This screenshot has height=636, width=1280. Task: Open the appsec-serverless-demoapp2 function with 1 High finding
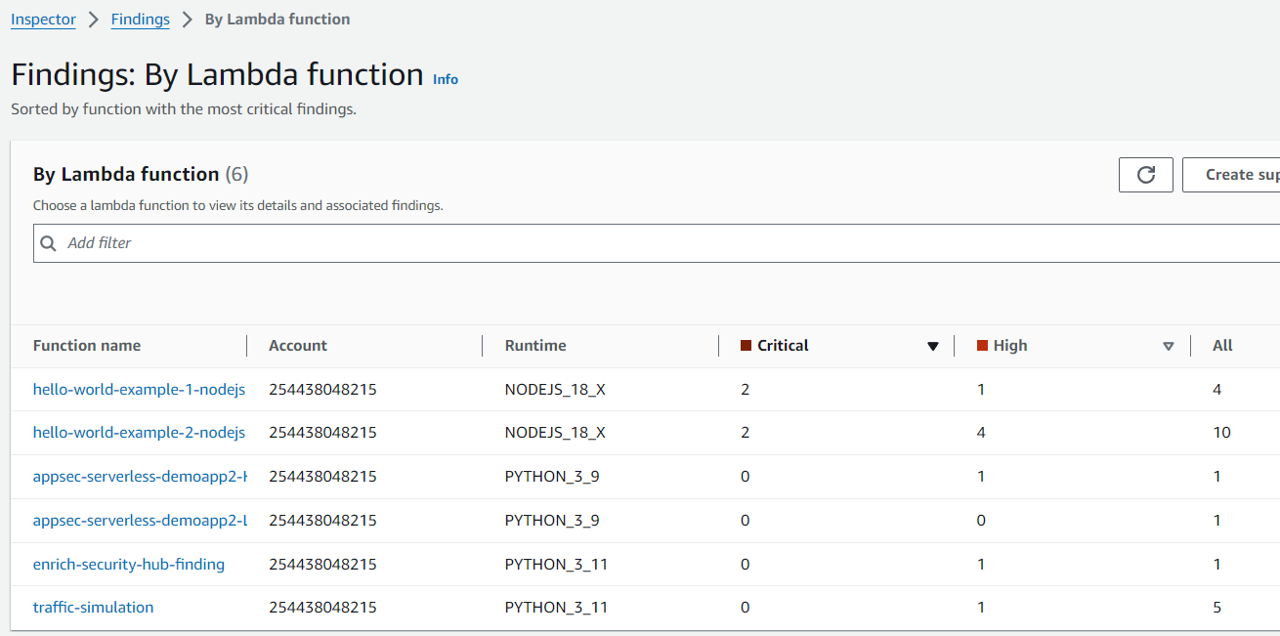pyautogui.click(x=140, y=476)
